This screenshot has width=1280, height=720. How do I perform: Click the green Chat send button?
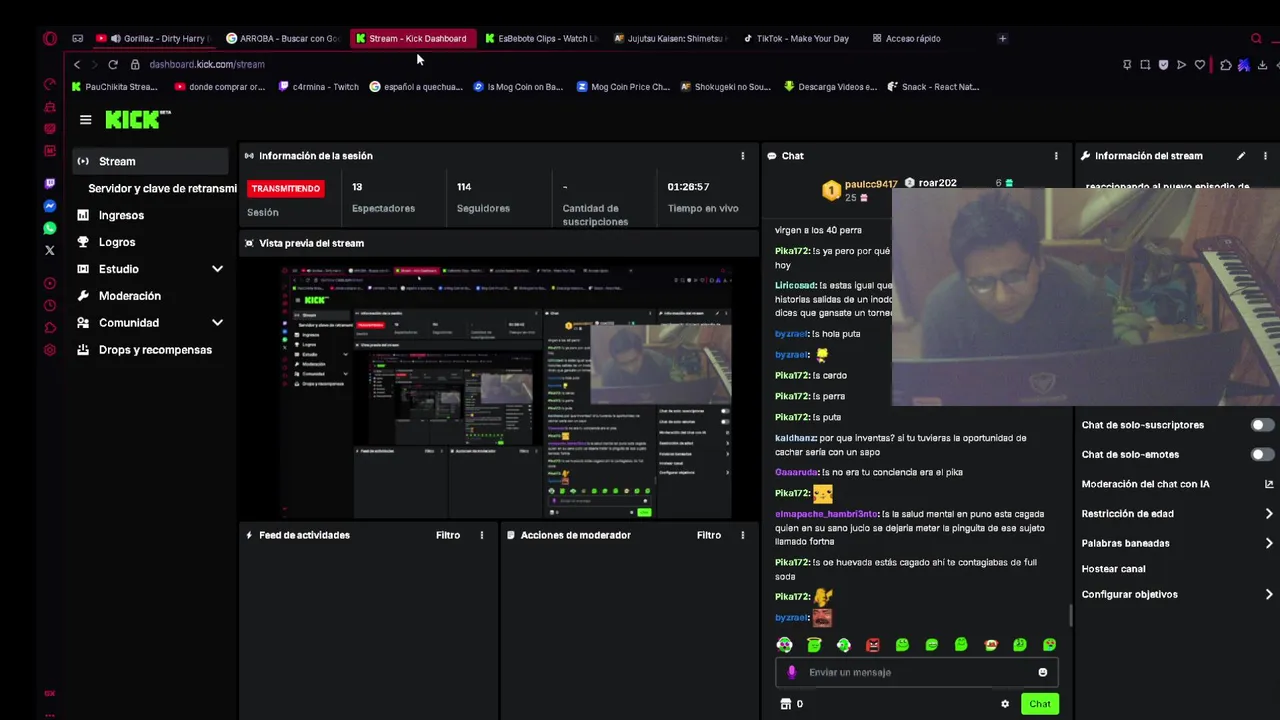tap(1040, 704)
